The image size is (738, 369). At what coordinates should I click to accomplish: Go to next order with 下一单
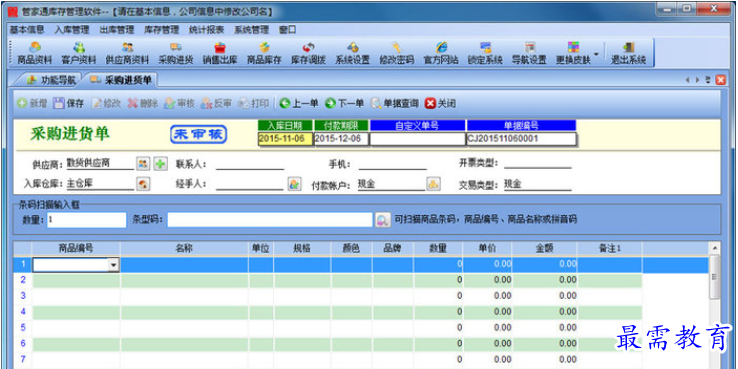click(x=345, y=104)
